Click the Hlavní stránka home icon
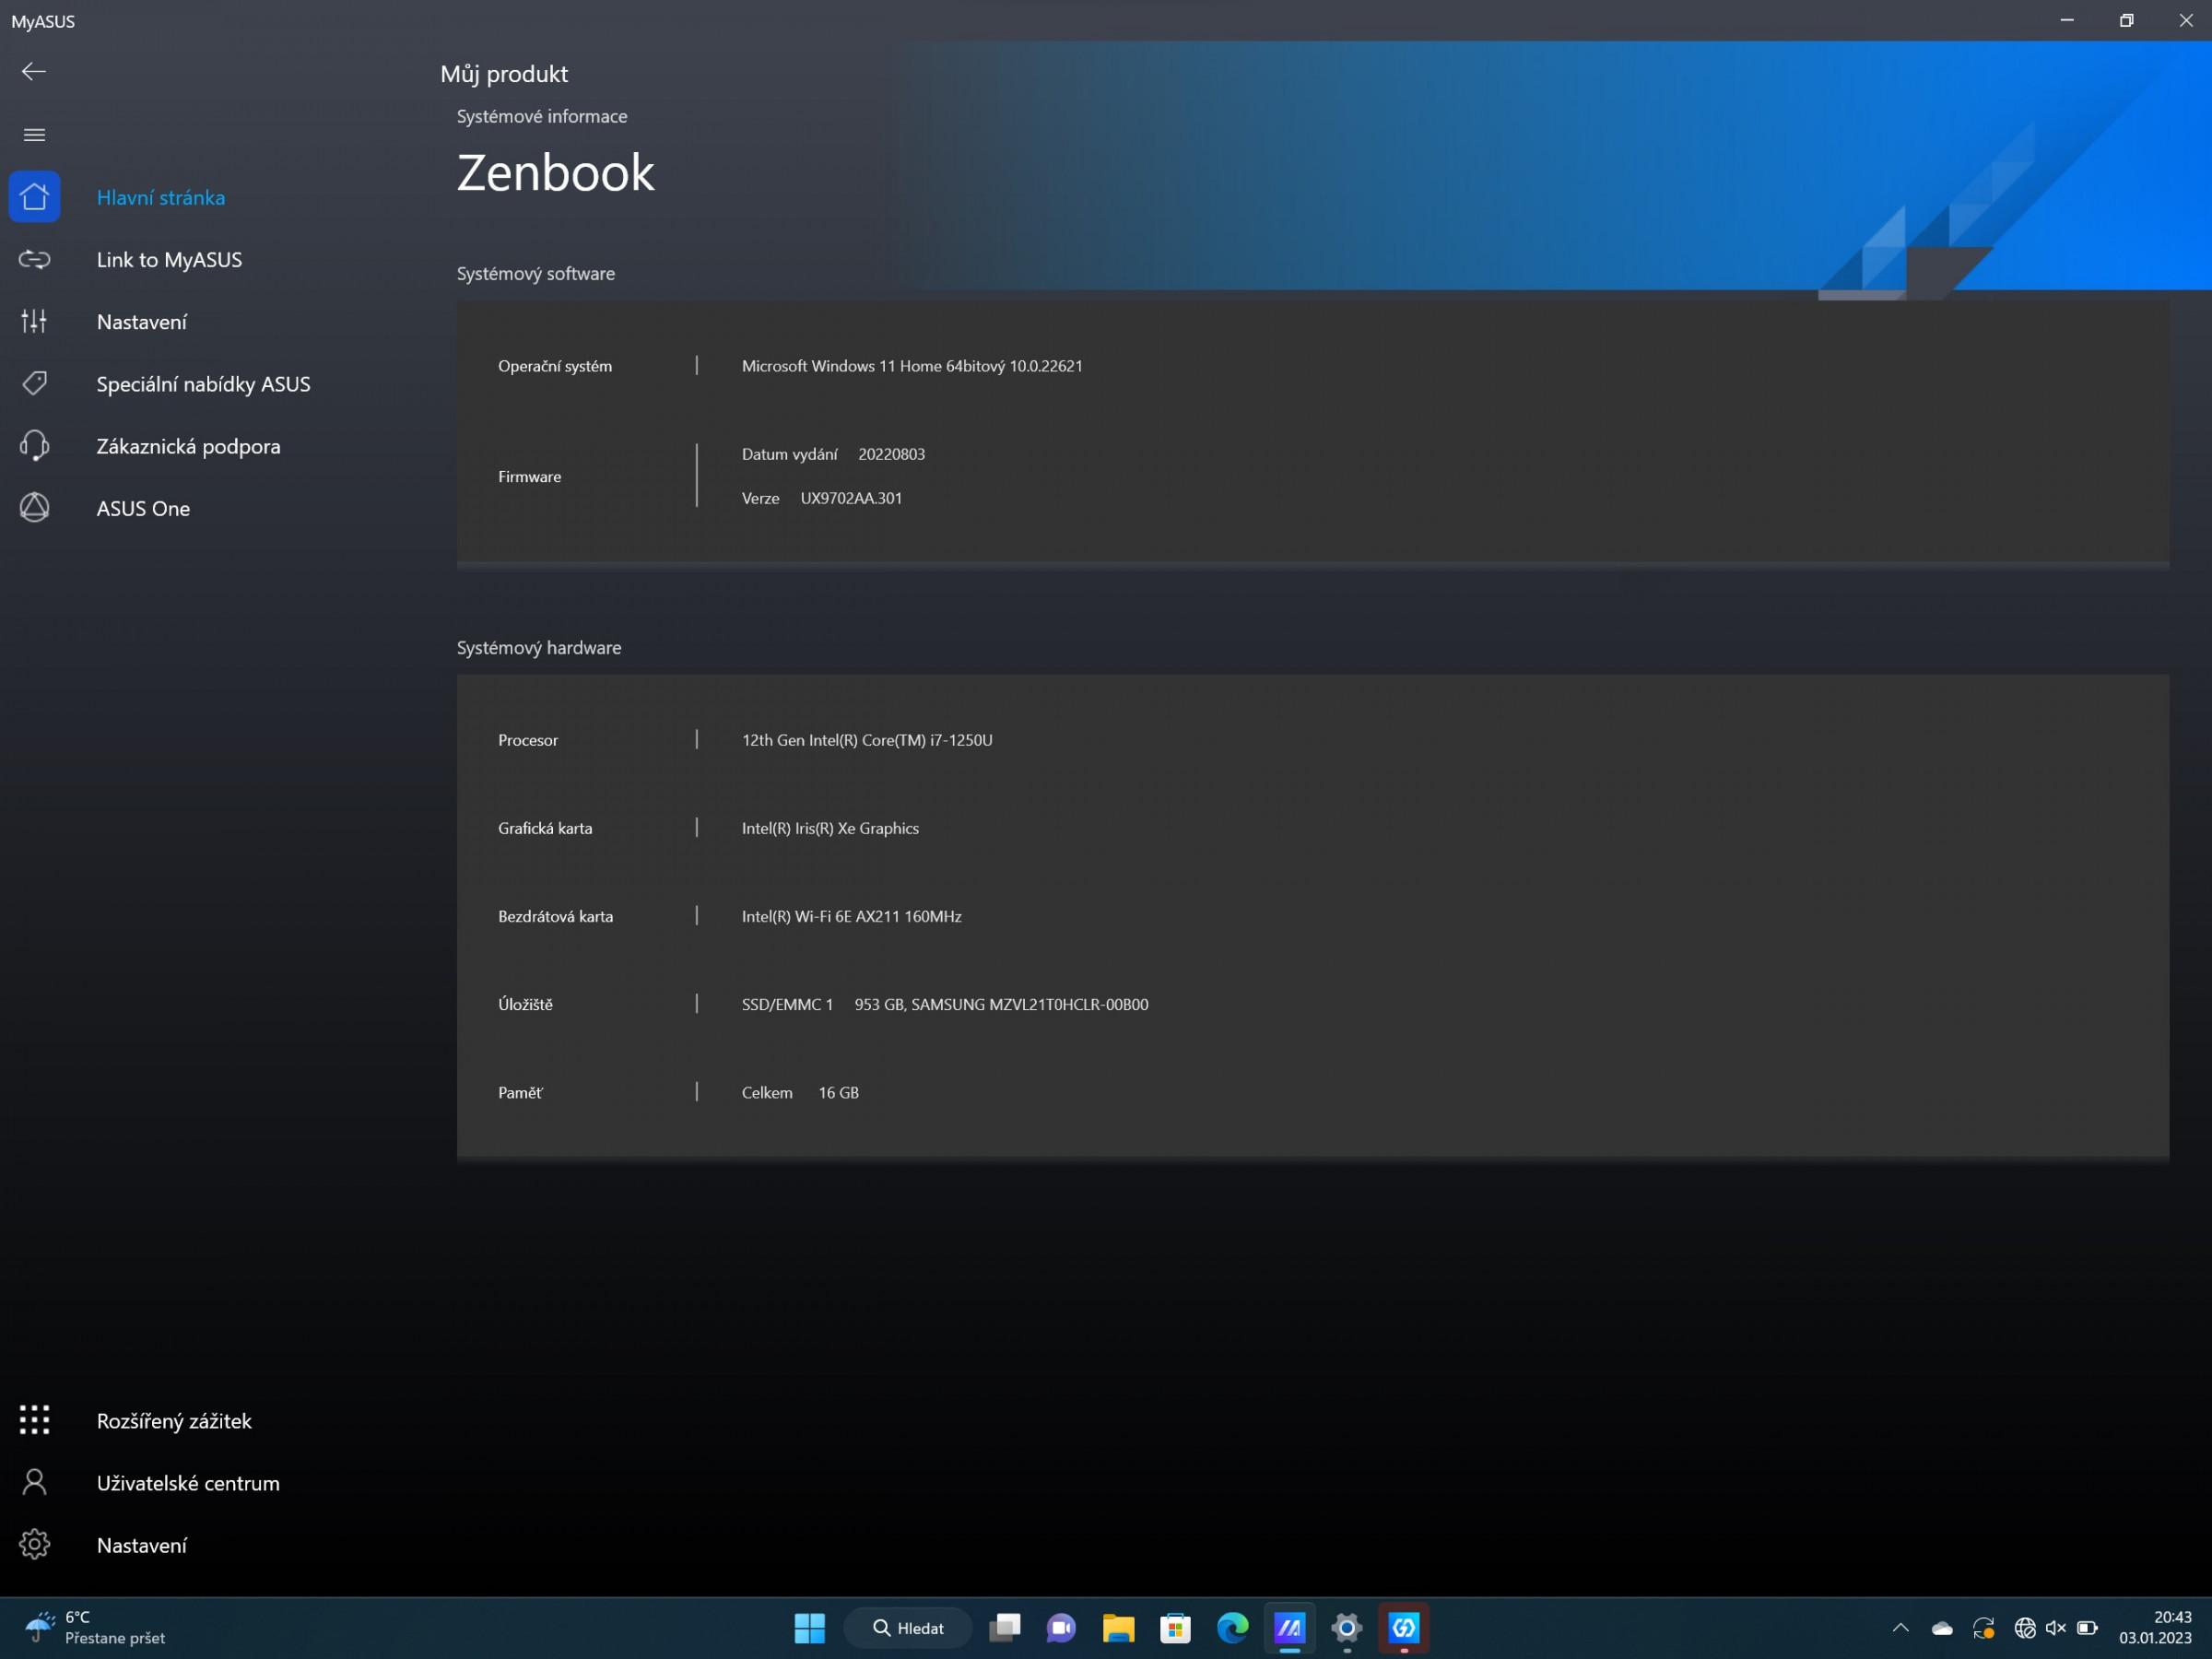This screenshot has width=2212, height=1659. [34, 197]
